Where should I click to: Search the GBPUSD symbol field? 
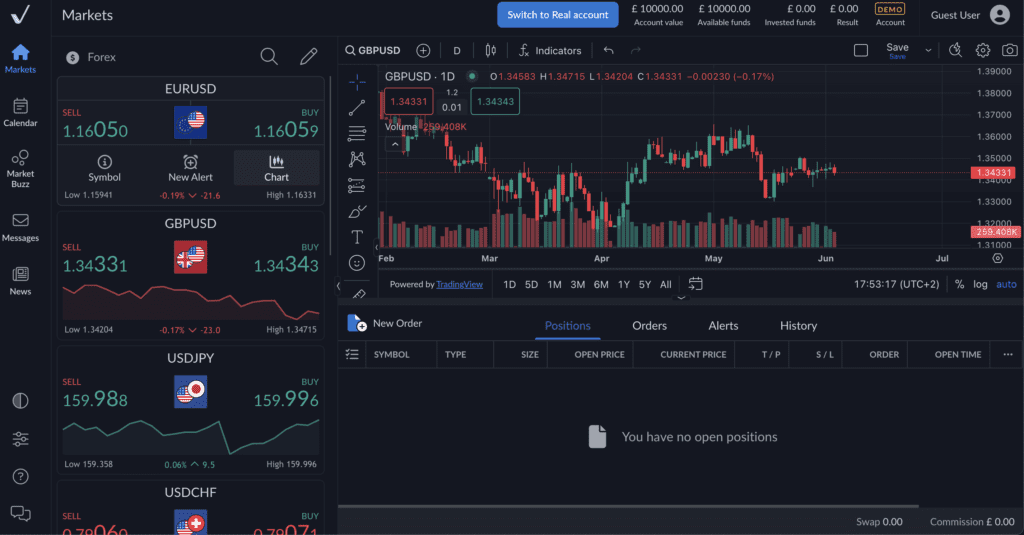(373, 50)
